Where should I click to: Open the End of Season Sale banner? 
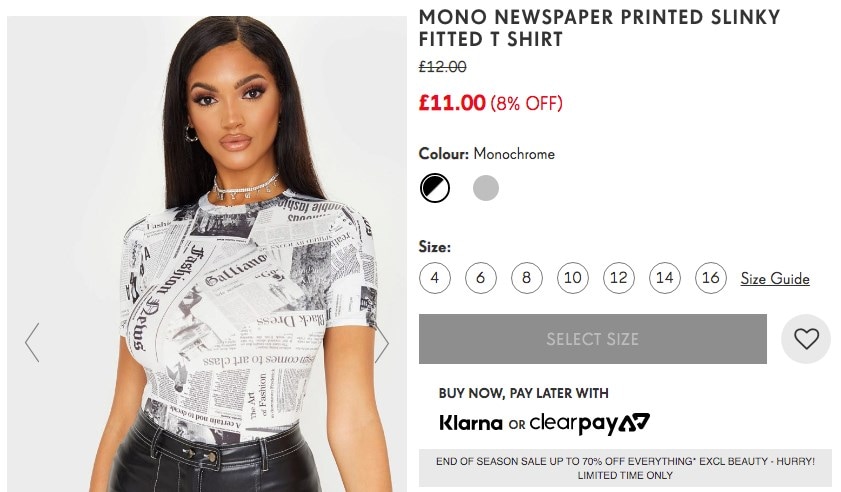click(625, 468)
